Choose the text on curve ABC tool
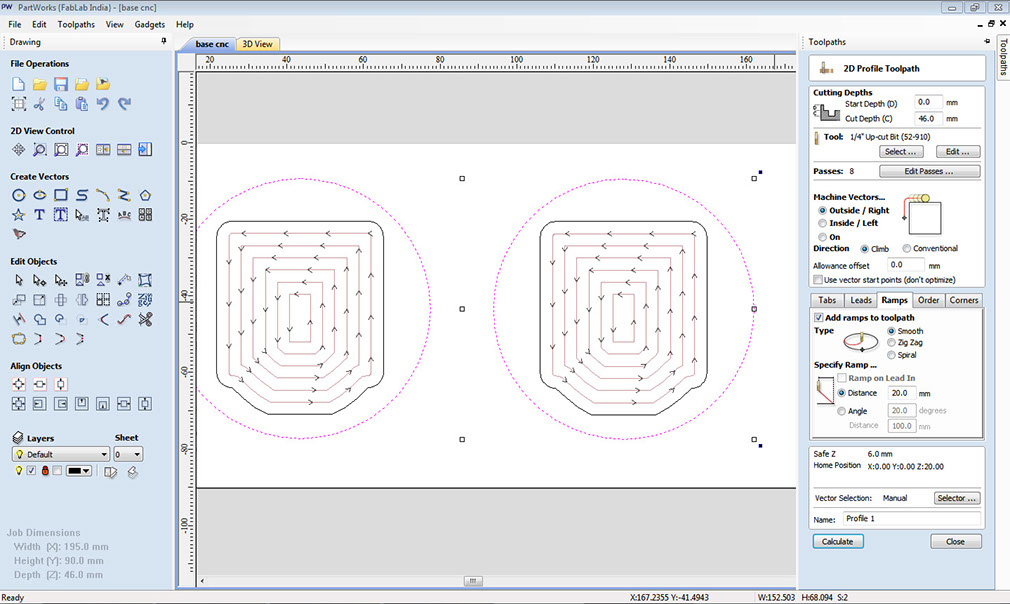The image size is (1010, 604). (x=124, y=215)
